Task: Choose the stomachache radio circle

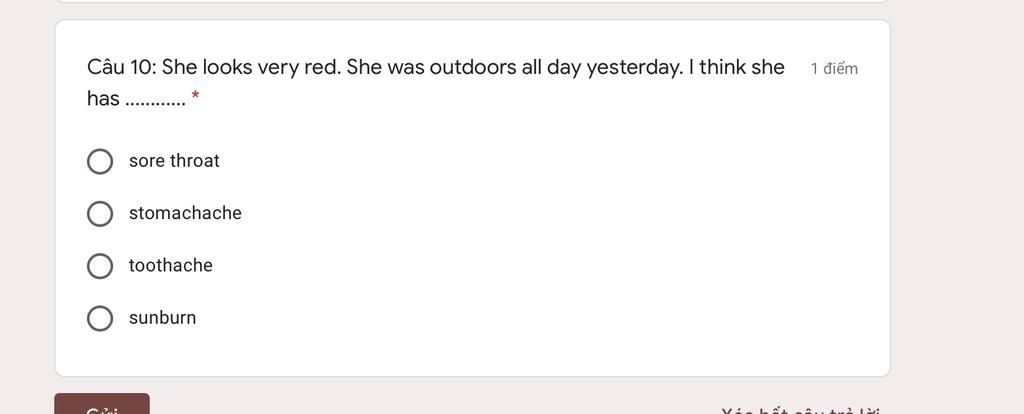Action: click(x=100, y=214)
